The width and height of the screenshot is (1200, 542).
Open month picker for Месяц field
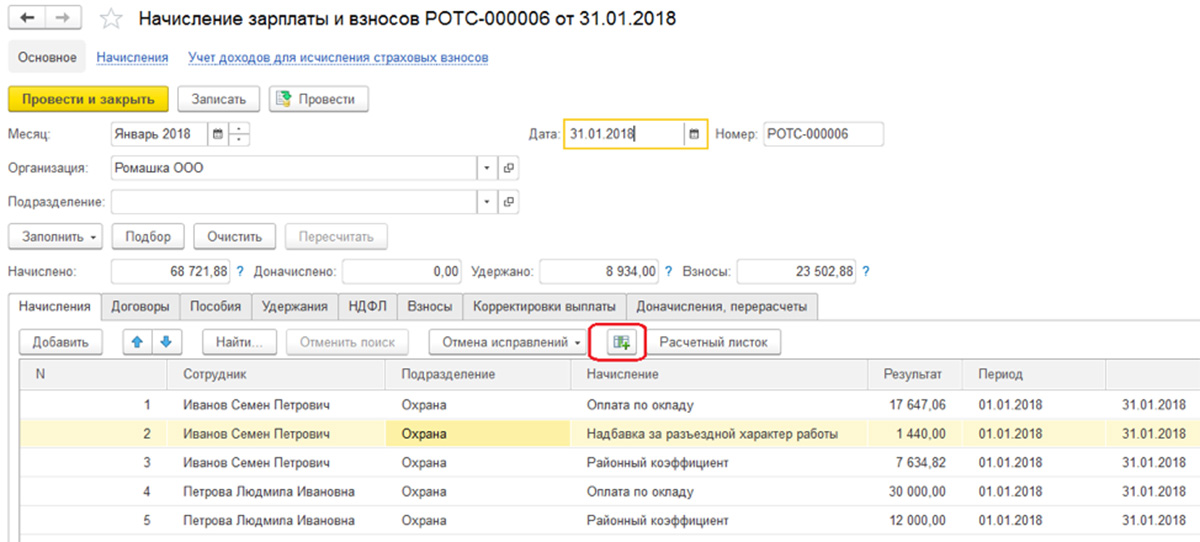pyautogui.click(x=217, y=134)
